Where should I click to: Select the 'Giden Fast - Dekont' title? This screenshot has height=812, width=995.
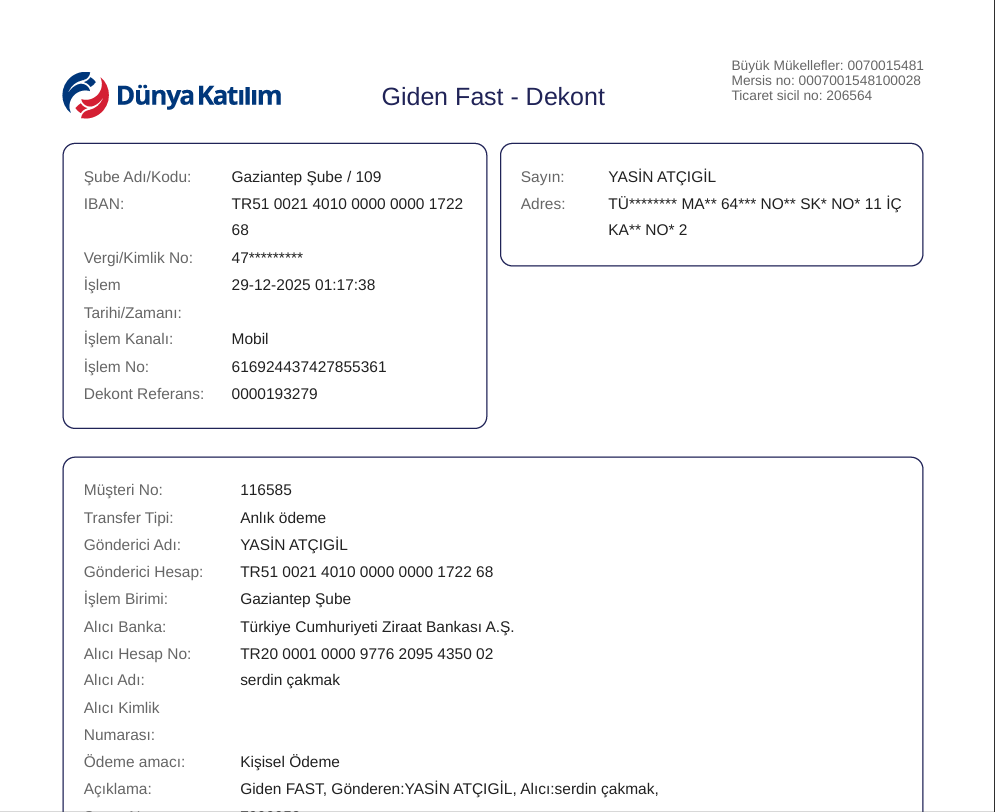pyautogui.click(x=493, y=96)
